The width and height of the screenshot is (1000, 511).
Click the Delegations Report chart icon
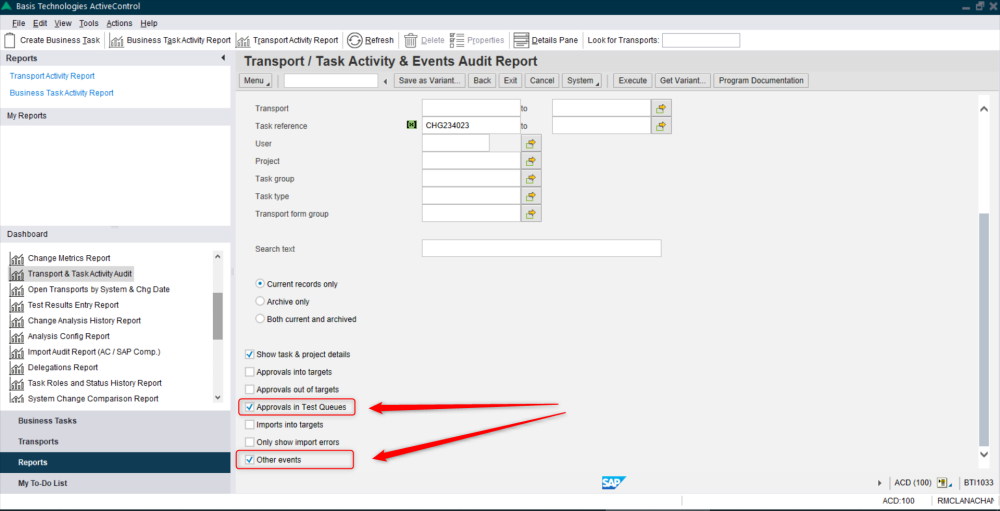17,367
